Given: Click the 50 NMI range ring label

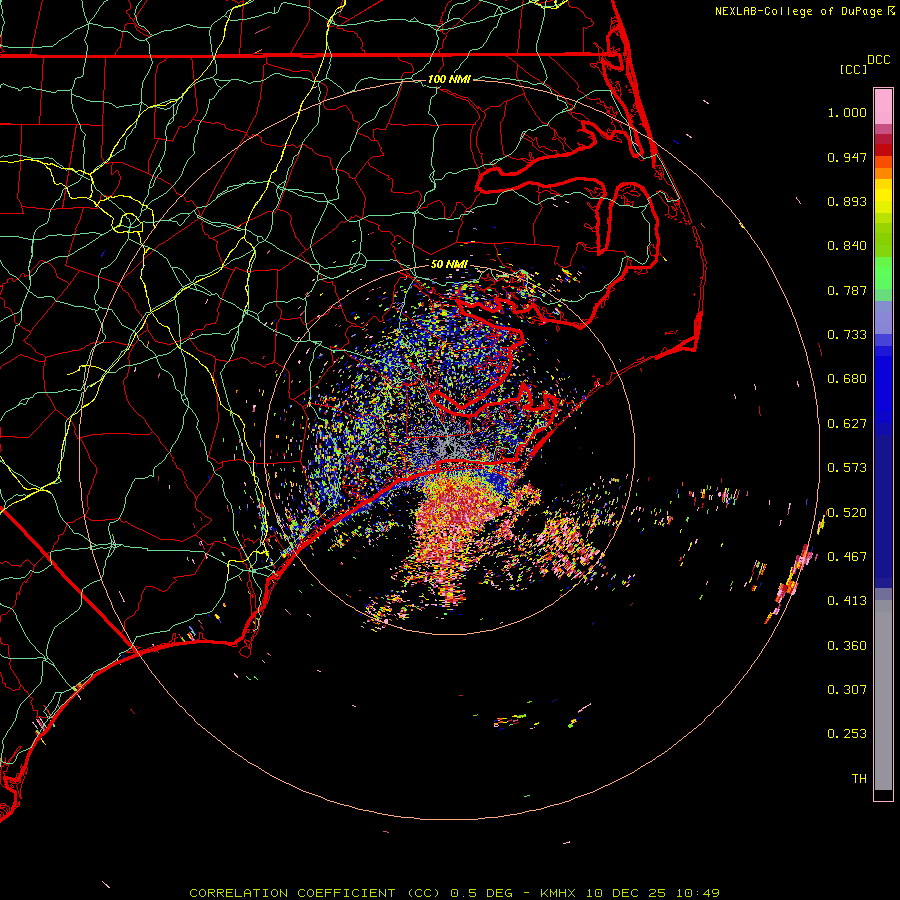Looking at the screenshot, I should pyautogui.click(x=449, y=264).
